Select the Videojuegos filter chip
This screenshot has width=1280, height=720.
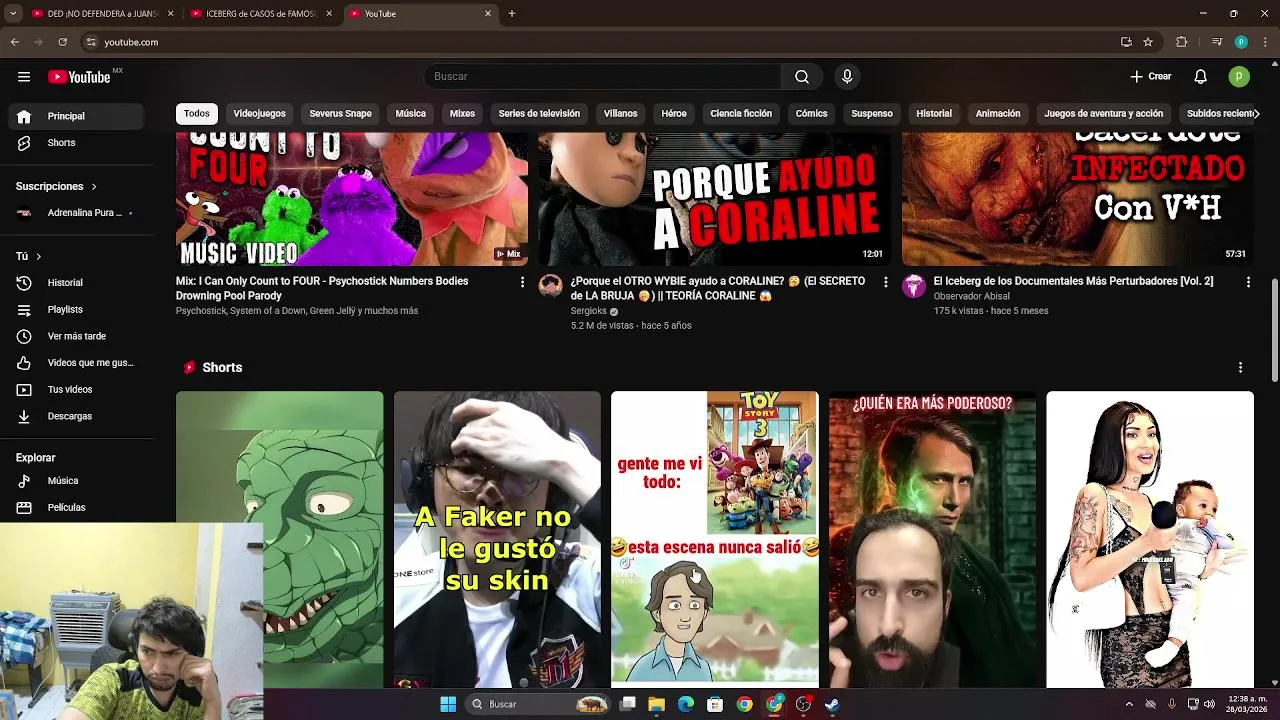pyautogui.click(x=260, y=114)
